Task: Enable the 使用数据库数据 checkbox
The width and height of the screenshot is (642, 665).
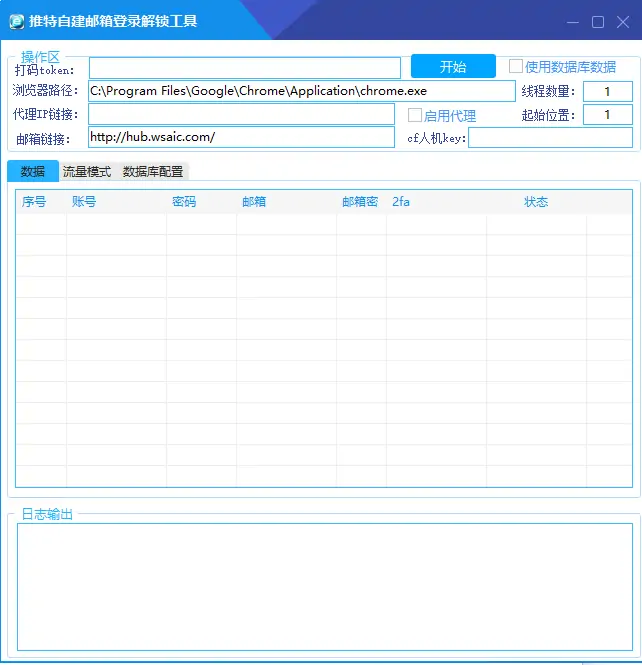Action: (x=516, y=66)
